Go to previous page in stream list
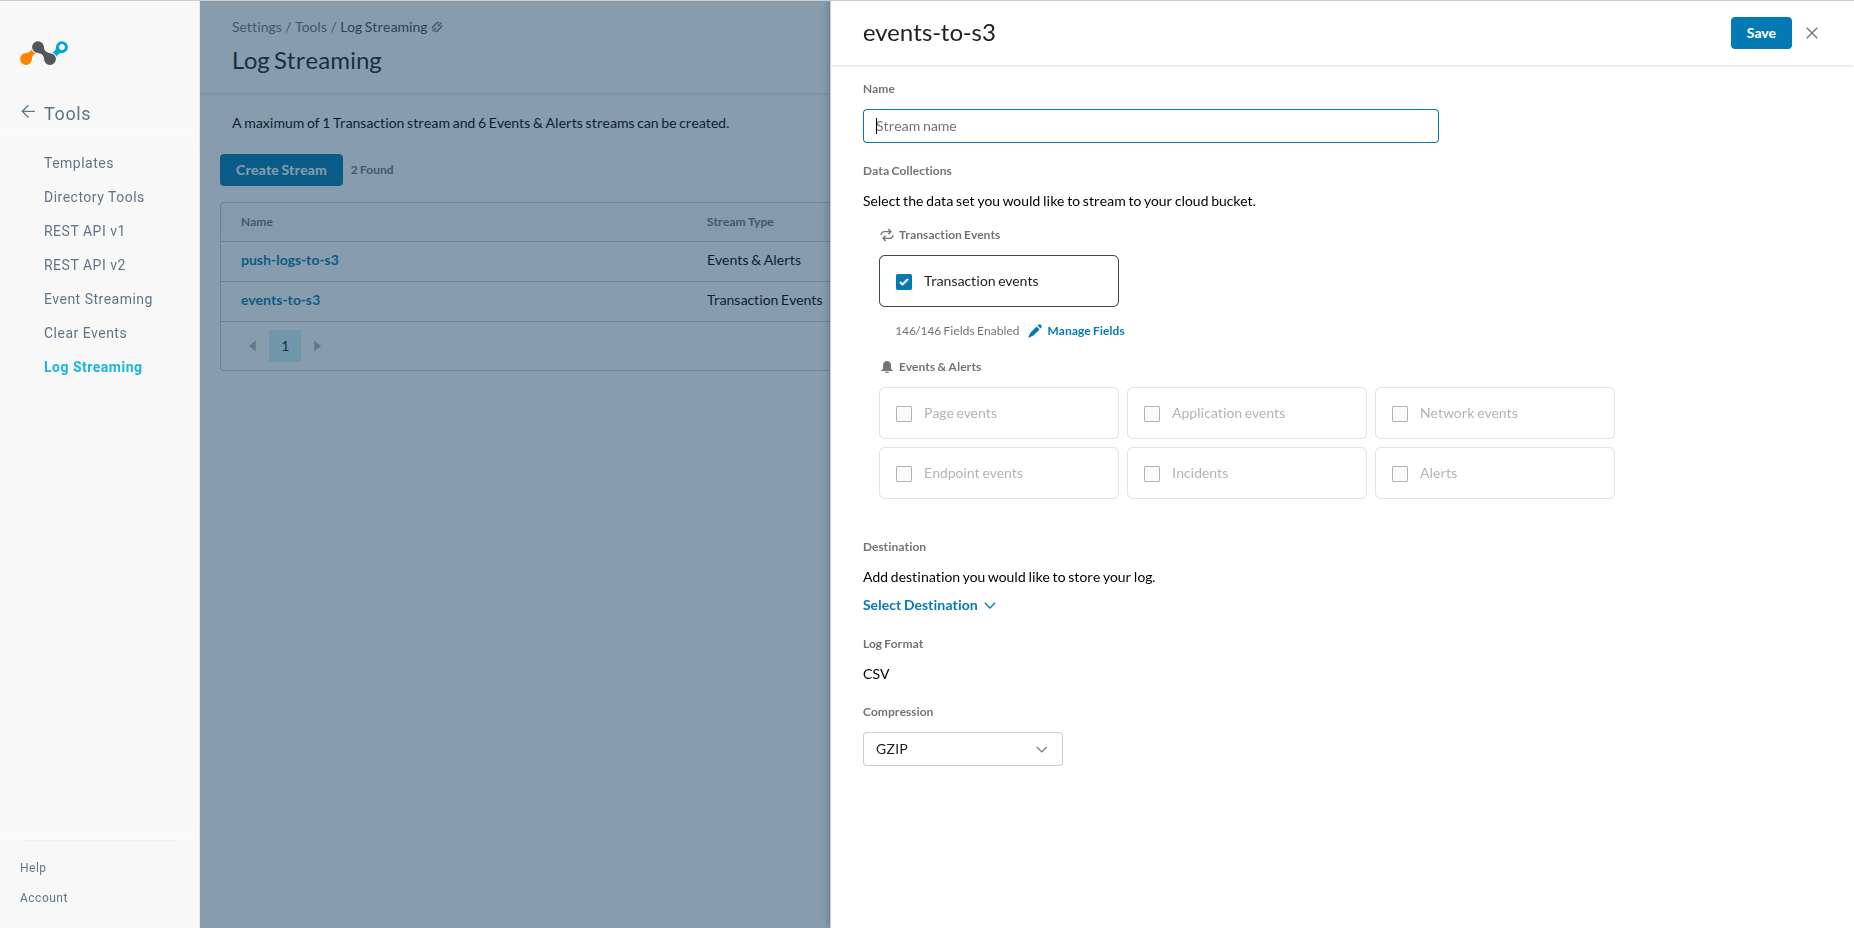 [253, 346]
